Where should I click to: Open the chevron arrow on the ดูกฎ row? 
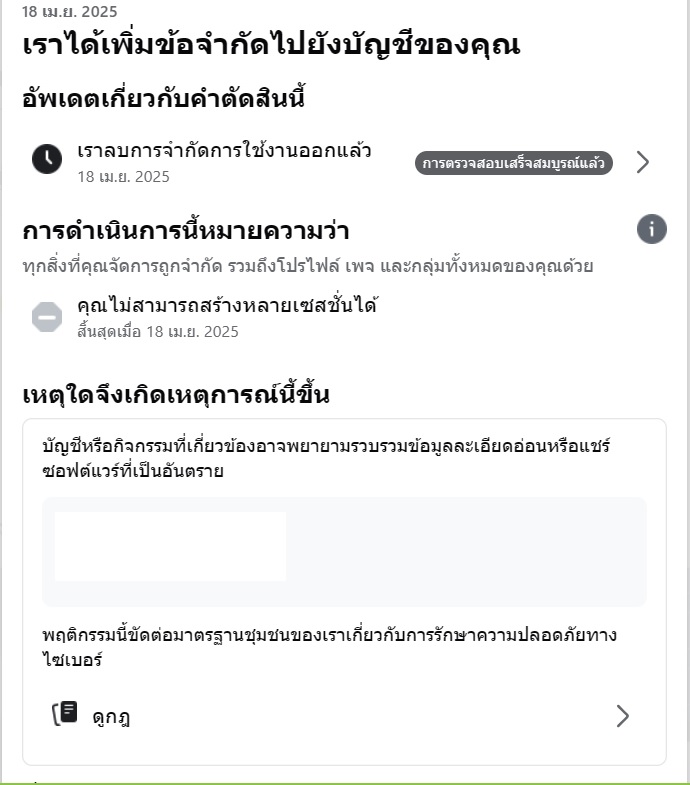(x=622, y=716)
